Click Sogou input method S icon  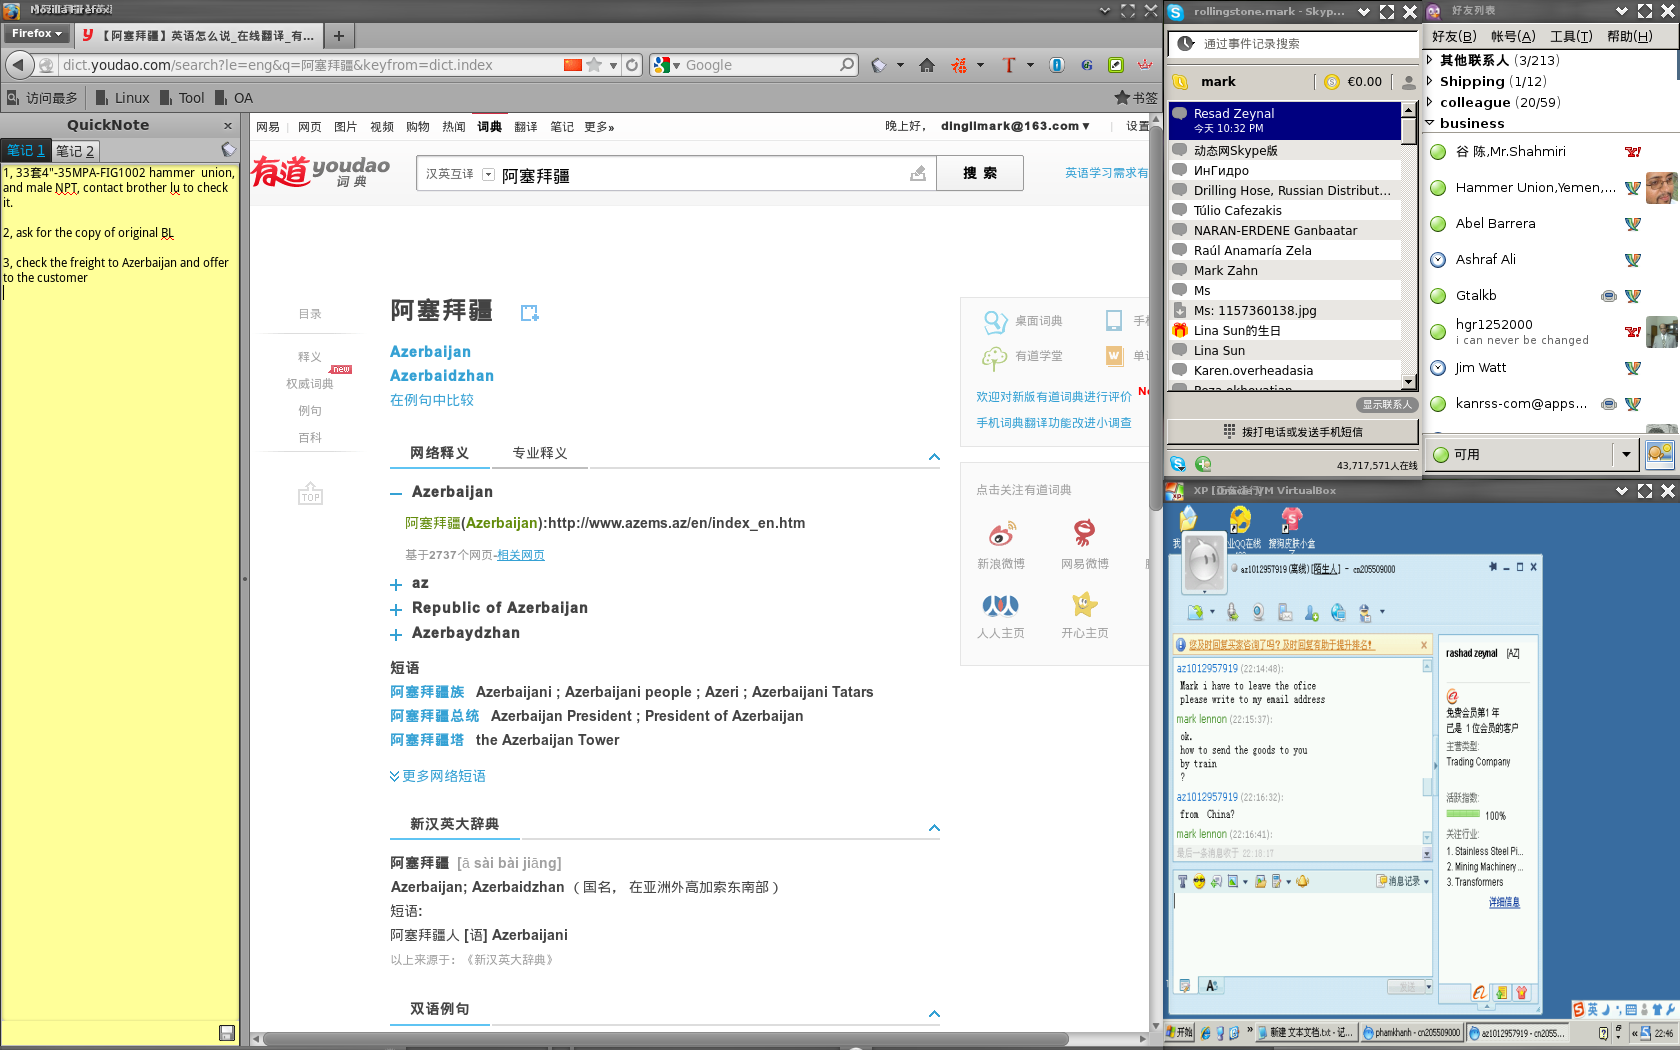point(1578,1010)
